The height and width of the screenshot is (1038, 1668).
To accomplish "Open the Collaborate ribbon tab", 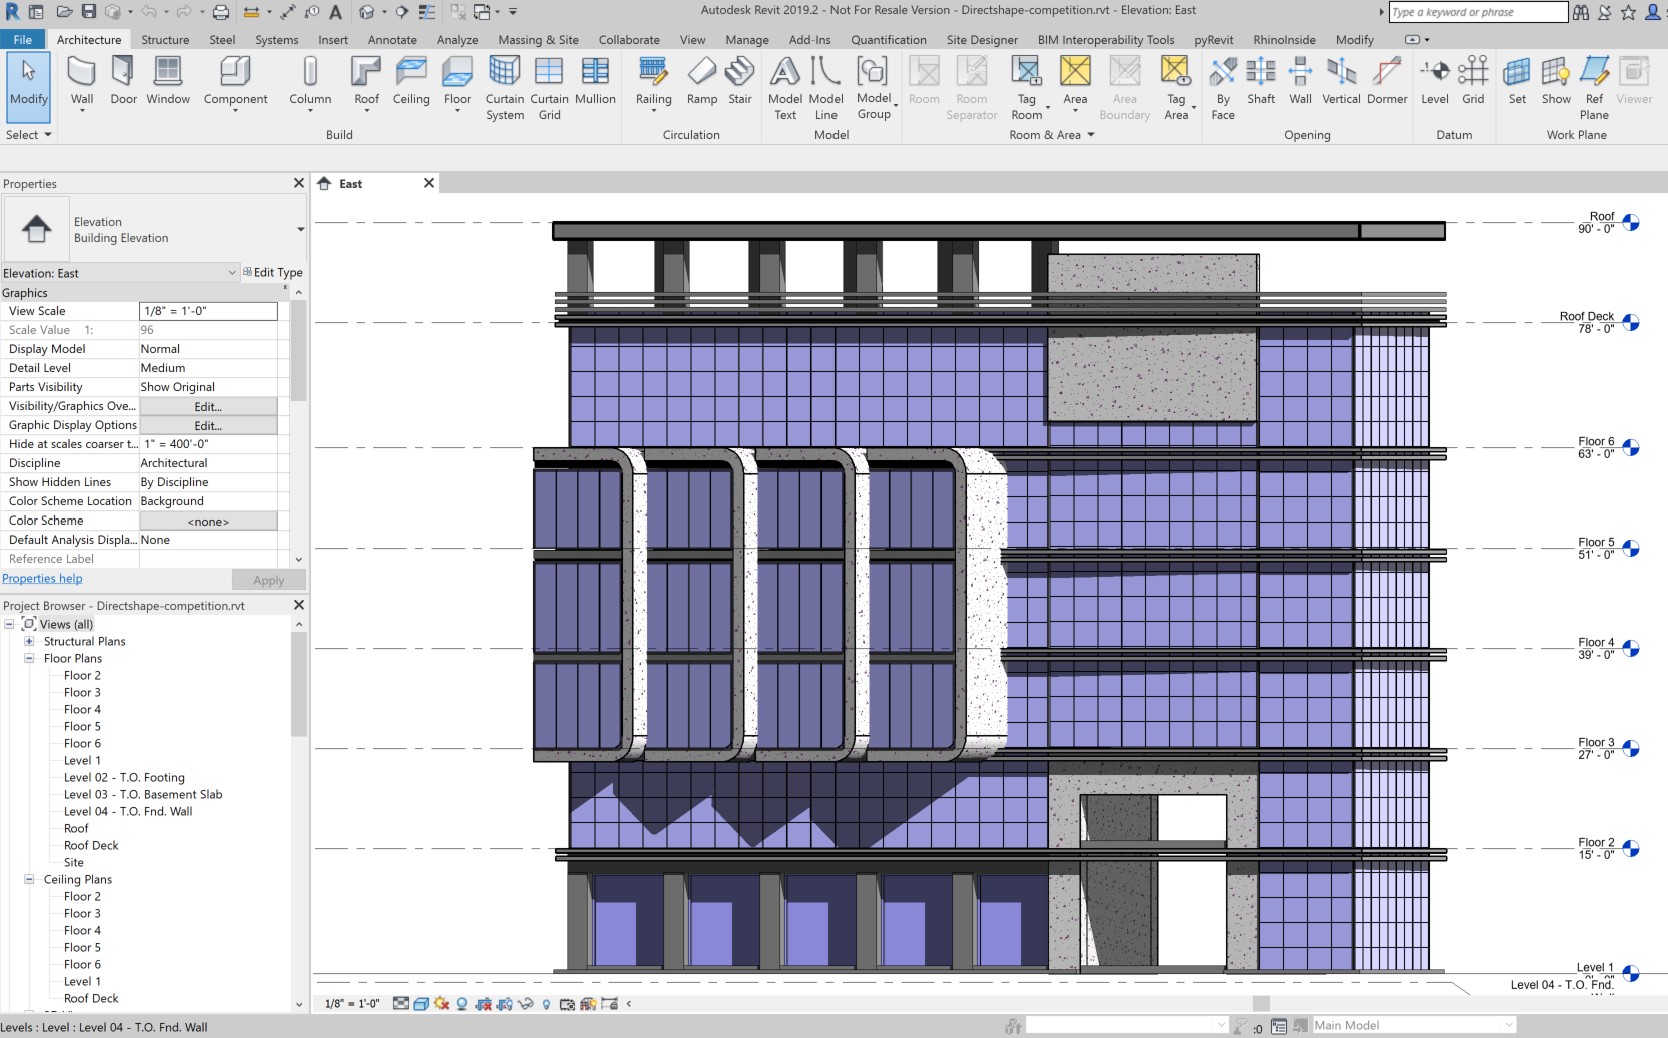I will tap(628, 40).
